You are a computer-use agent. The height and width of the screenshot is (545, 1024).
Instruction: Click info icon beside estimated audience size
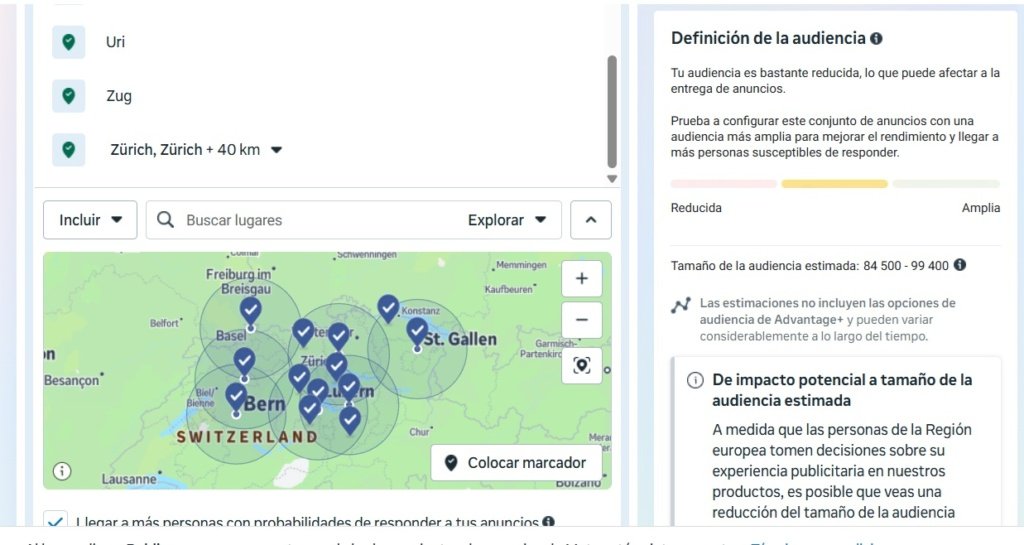(959, 265)
